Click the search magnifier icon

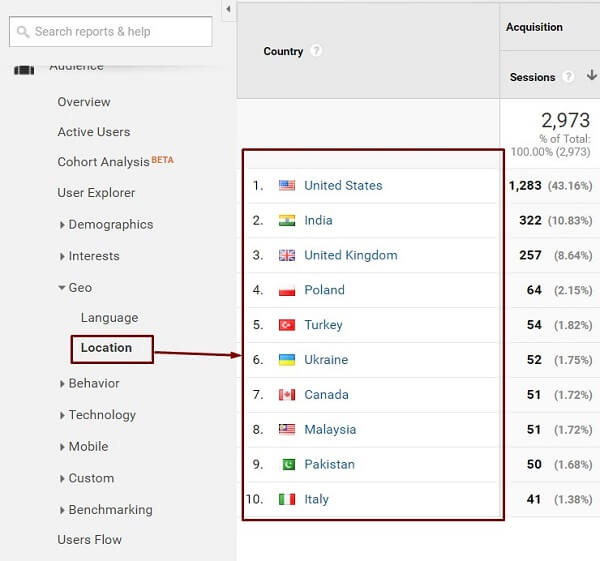23,32
